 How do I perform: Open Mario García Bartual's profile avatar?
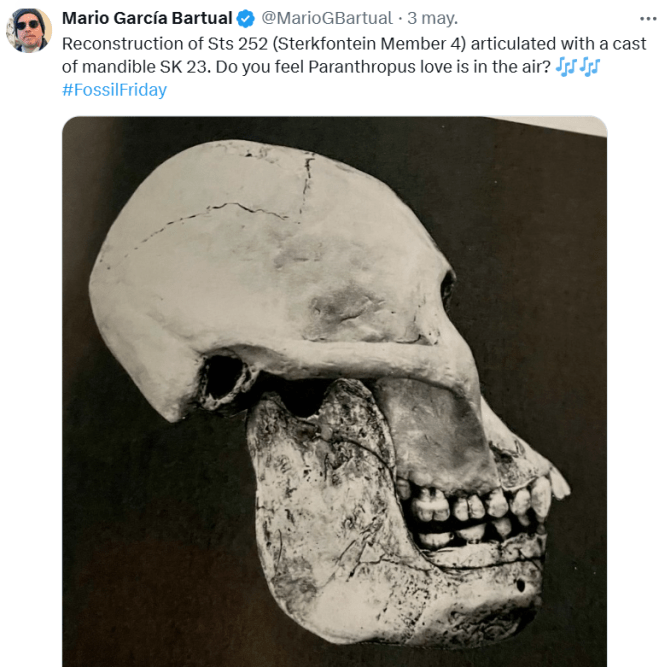29,30
